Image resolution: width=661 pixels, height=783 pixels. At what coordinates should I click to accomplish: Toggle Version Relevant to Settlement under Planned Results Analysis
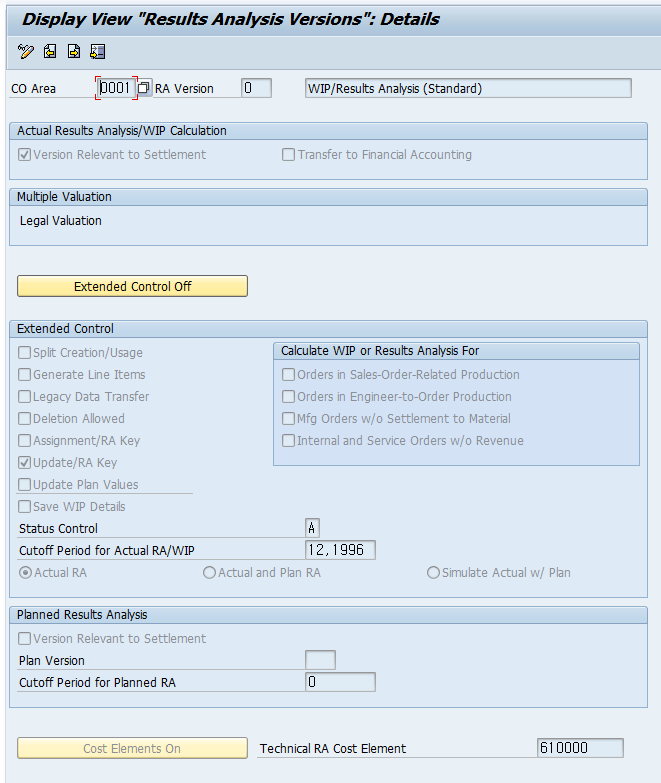24,638
